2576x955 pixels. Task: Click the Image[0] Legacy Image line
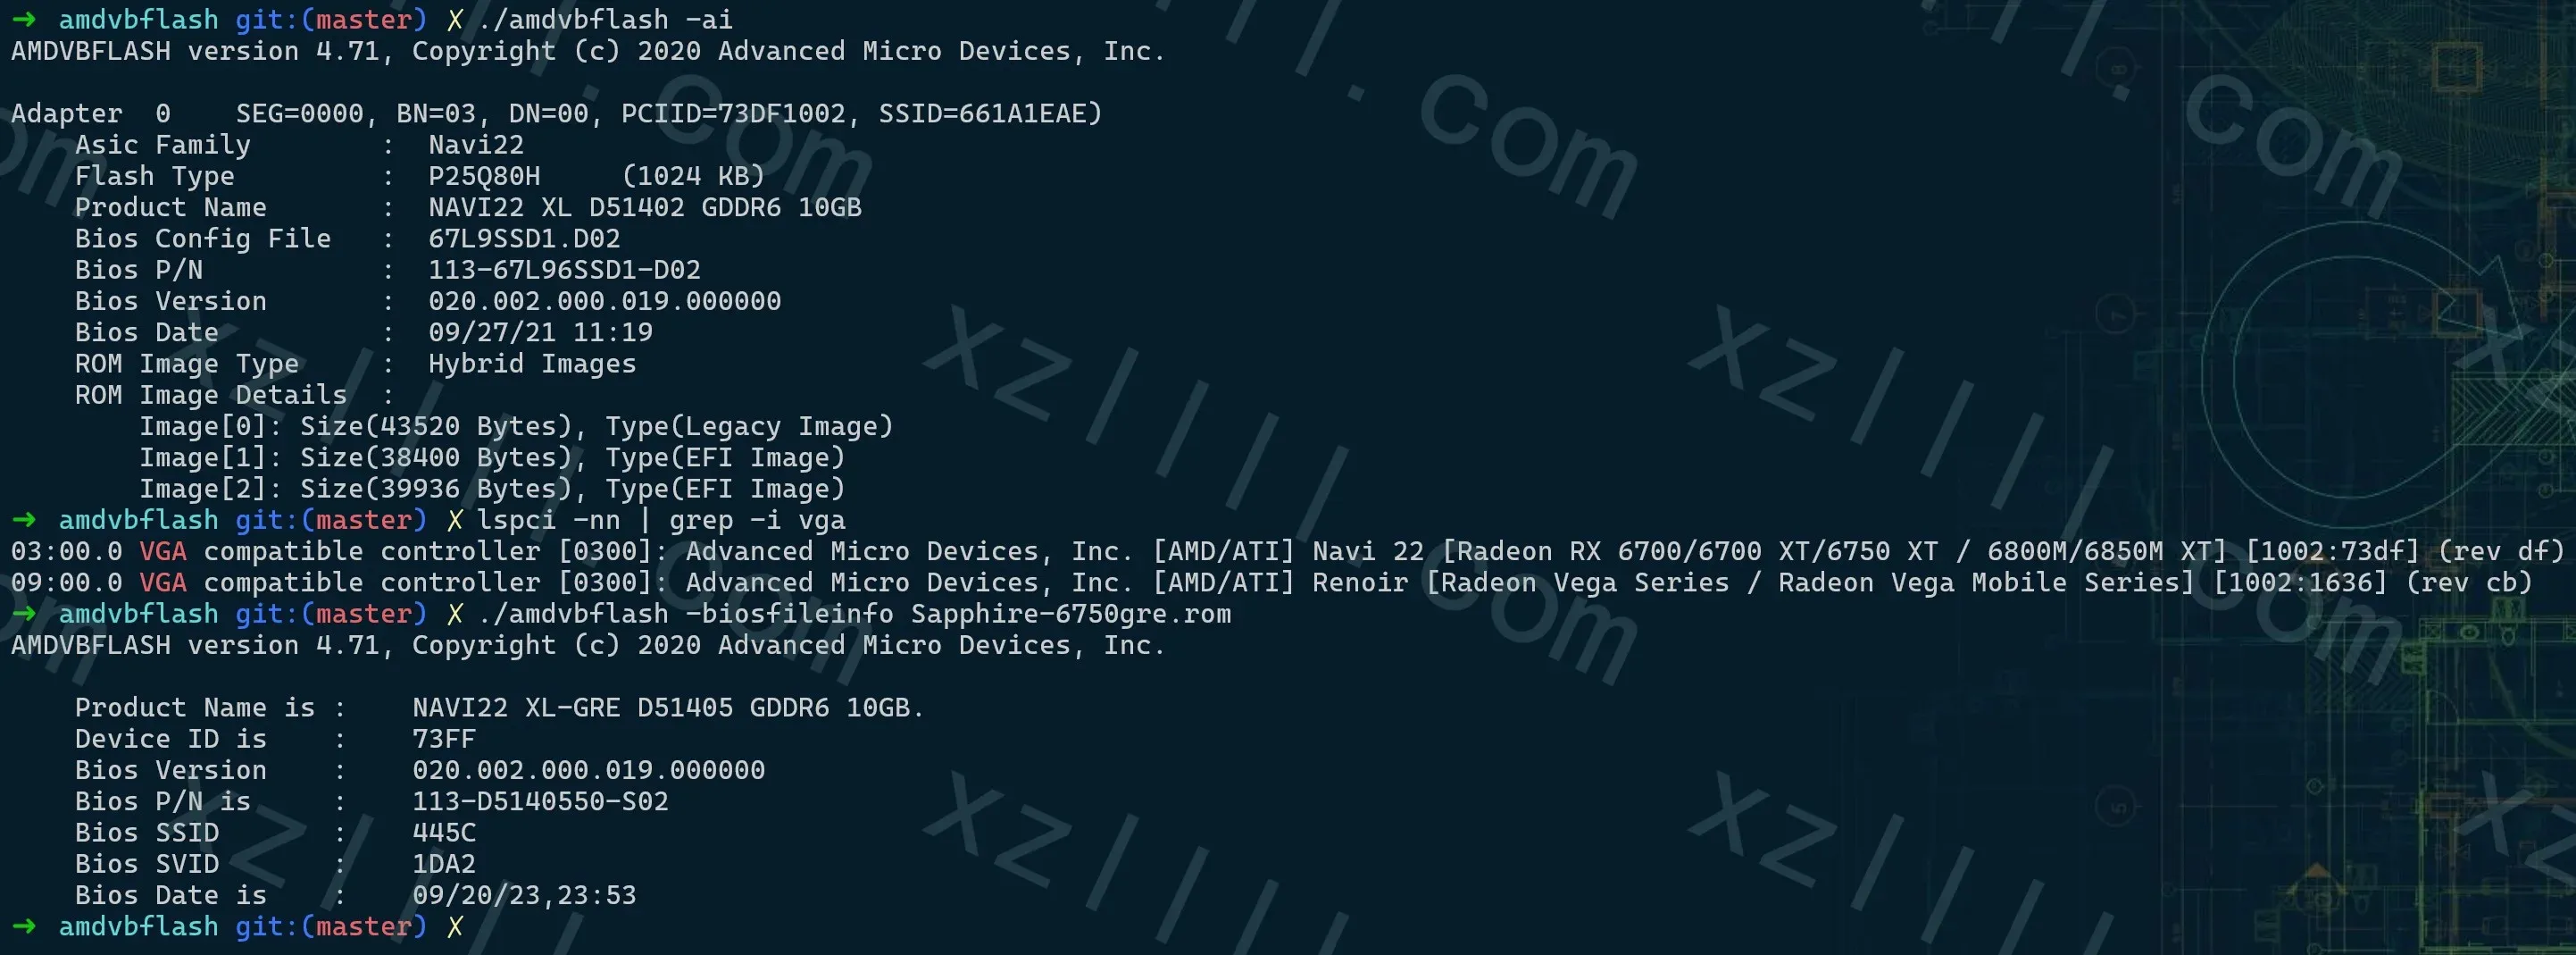click(515, 426)
